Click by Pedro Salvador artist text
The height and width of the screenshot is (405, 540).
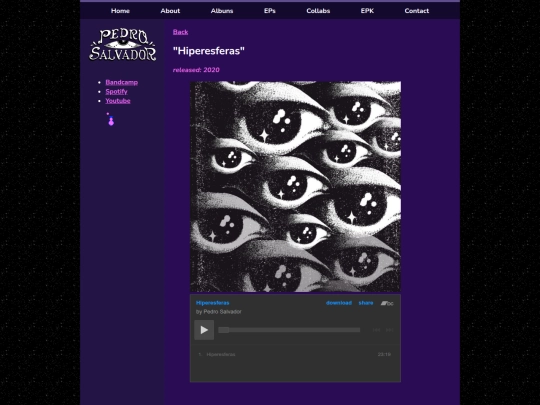click(x=219, y=312)
